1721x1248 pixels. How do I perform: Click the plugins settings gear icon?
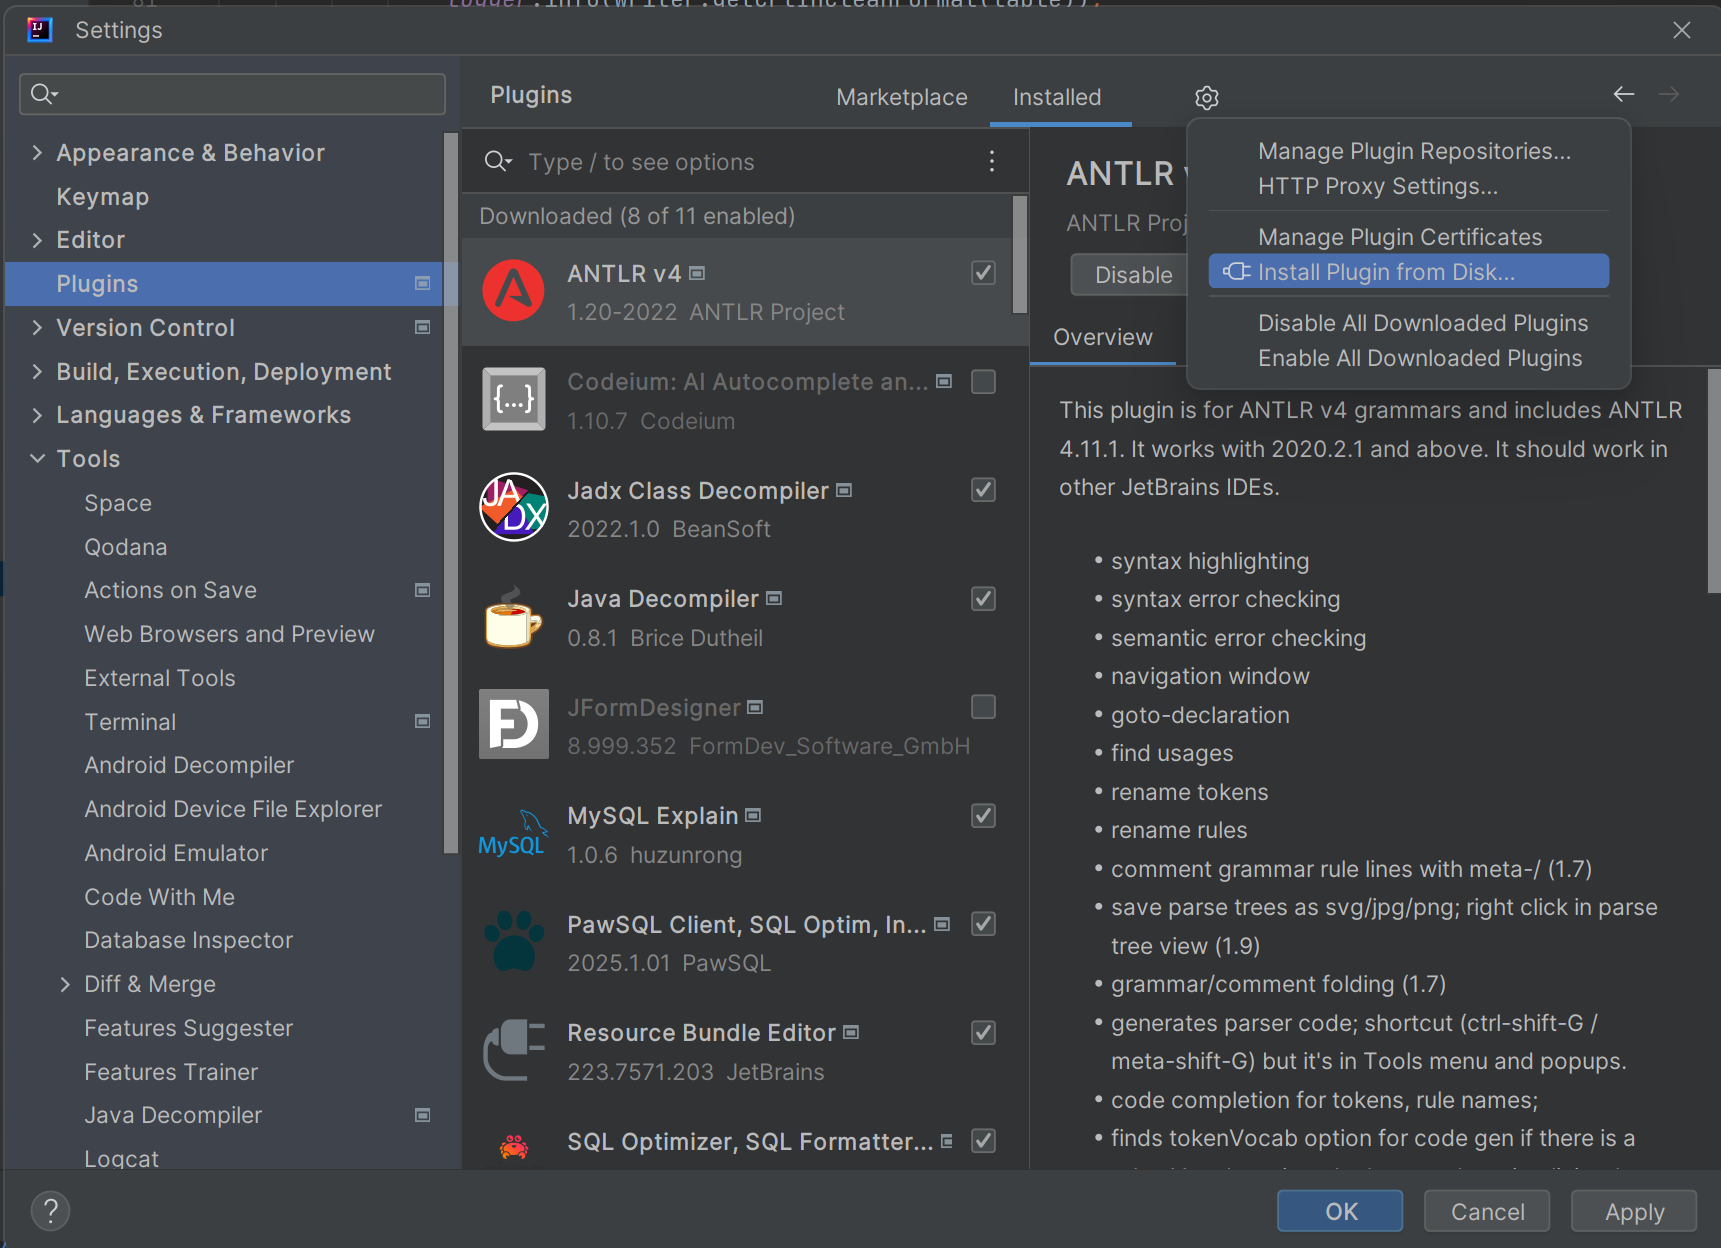point(1206,98)
